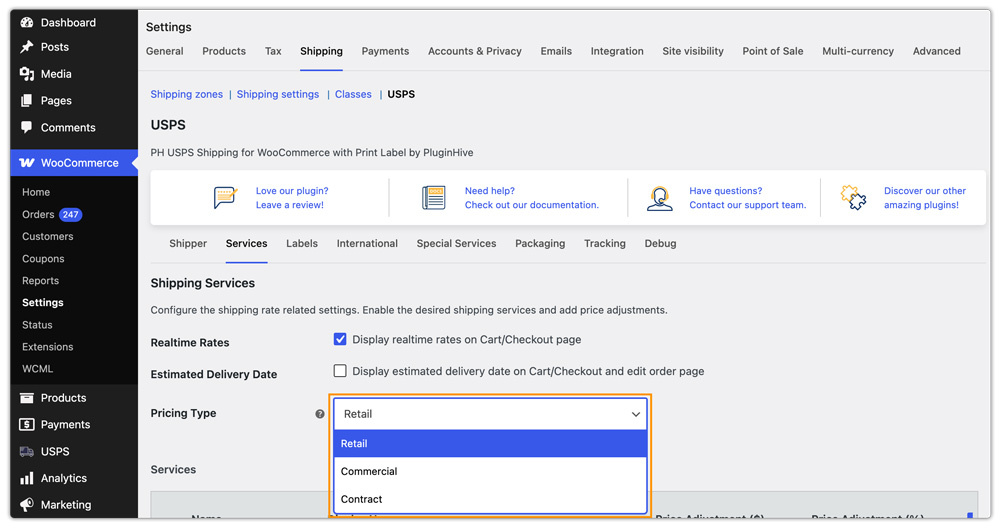The width and height of the screenshot is (1000, 528).
Task: Click the Pricing Type help question icon
Action: click(x=320, y=414)
